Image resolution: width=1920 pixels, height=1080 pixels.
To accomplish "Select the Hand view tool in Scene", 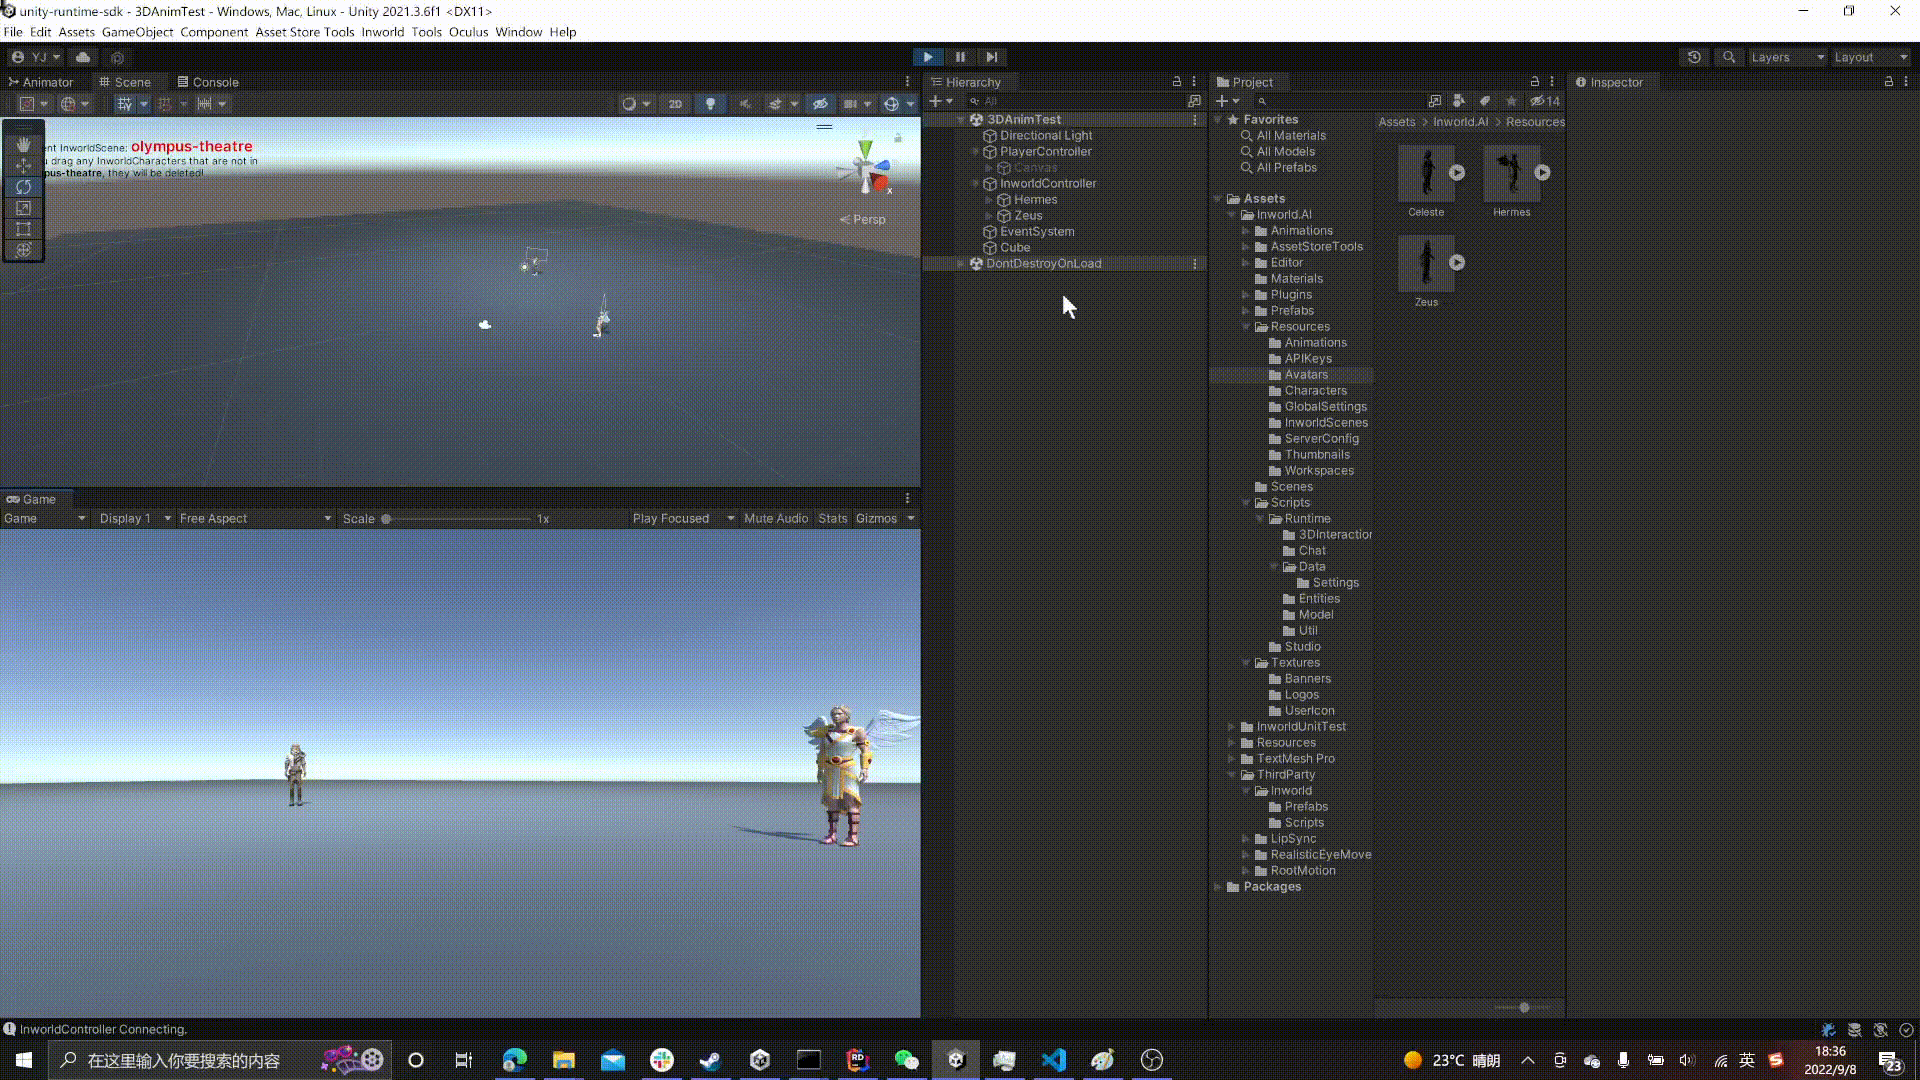I will [23, 144].
